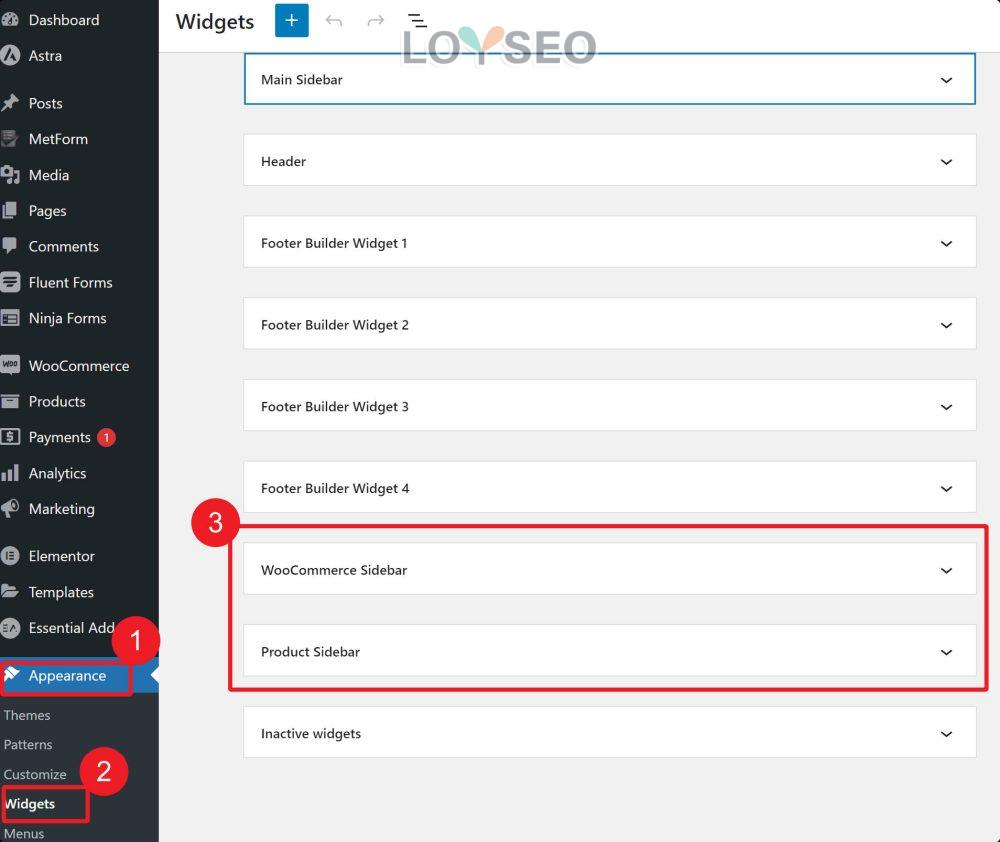
Task: Open the WooCommerce menu label
Action: (78, 366)
